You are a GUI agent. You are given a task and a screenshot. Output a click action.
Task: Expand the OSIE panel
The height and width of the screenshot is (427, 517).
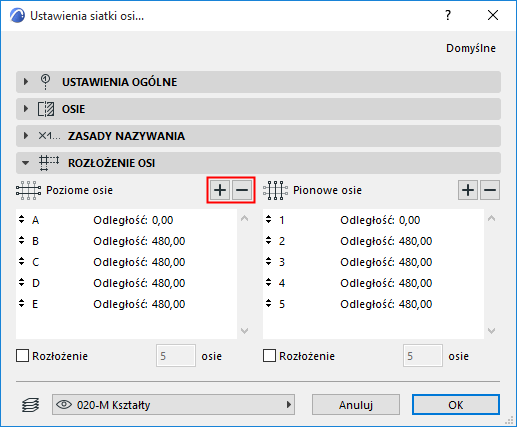26,109
